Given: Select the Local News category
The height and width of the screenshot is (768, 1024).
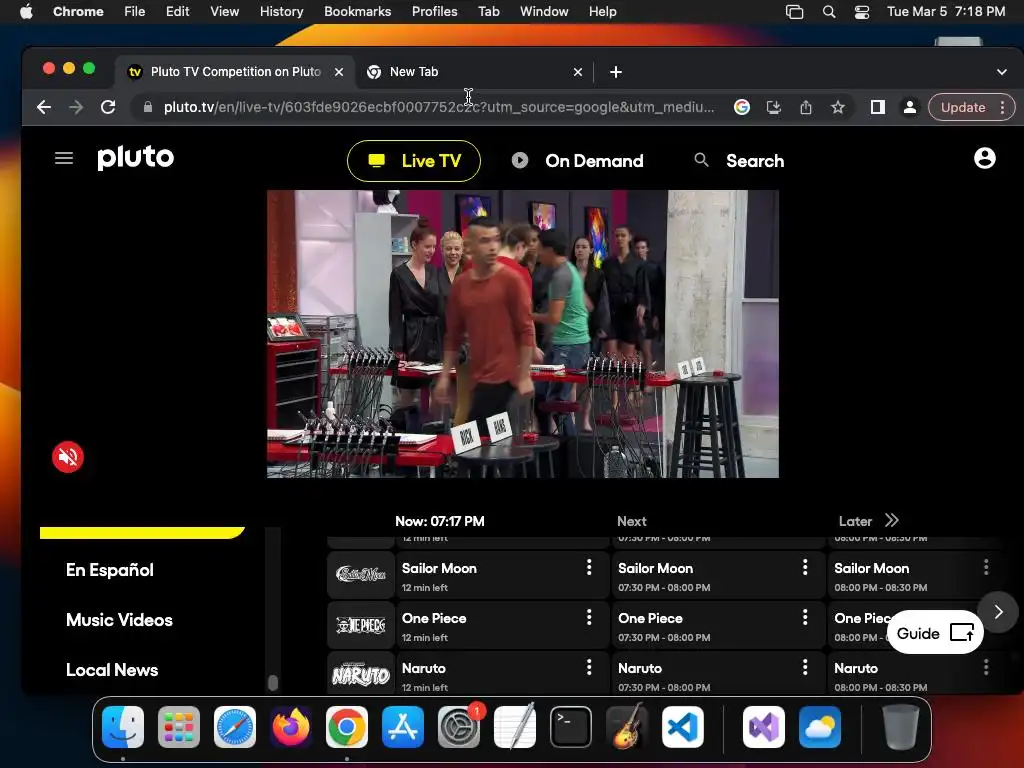Looking at the screenshot, I should click(112, 670).
